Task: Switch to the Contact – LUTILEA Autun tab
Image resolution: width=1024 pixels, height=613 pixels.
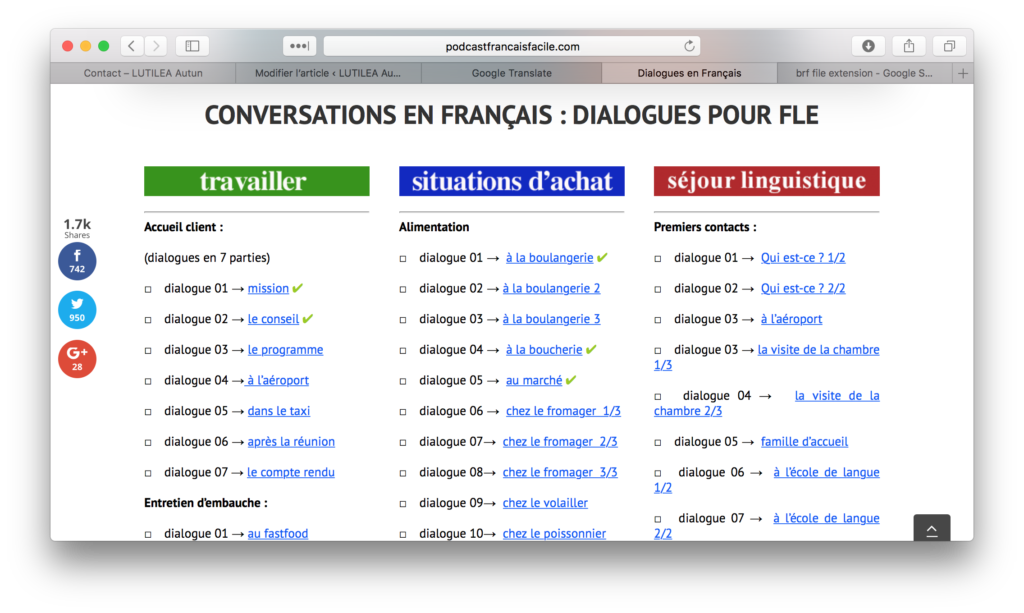Action: point(143,73)
